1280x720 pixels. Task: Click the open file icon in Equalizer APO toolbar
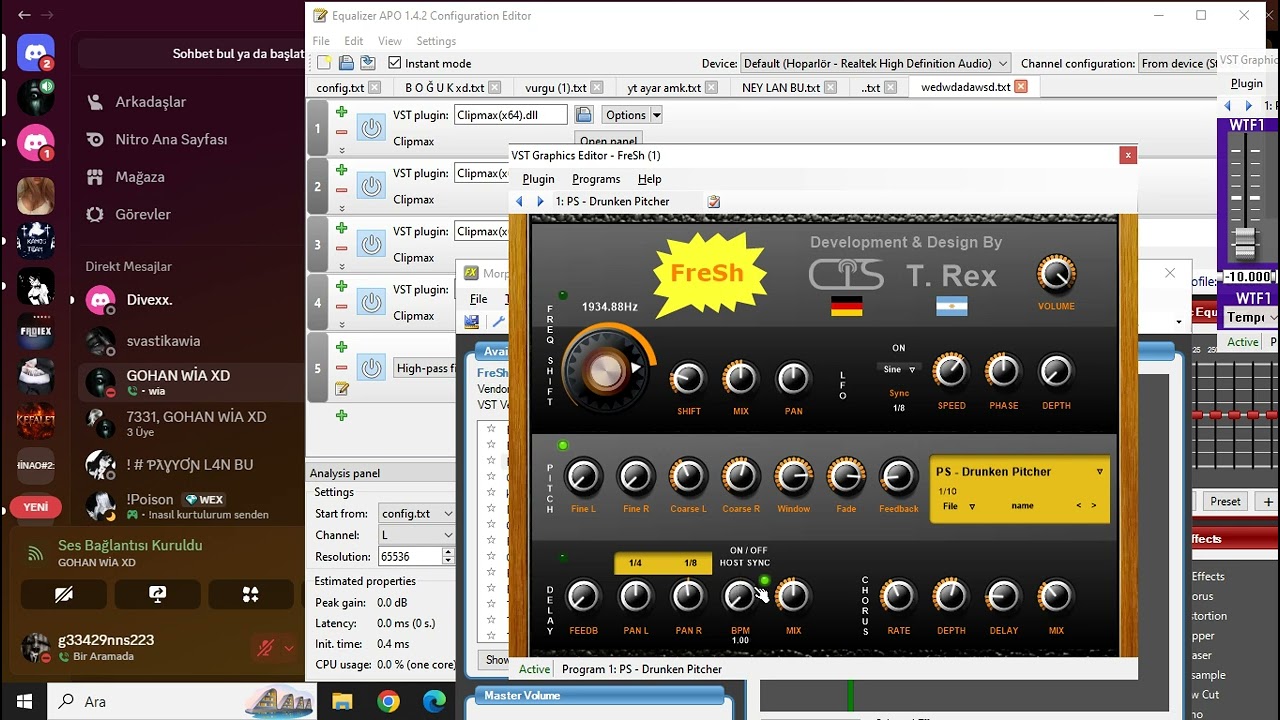click(x=346, y=63)
